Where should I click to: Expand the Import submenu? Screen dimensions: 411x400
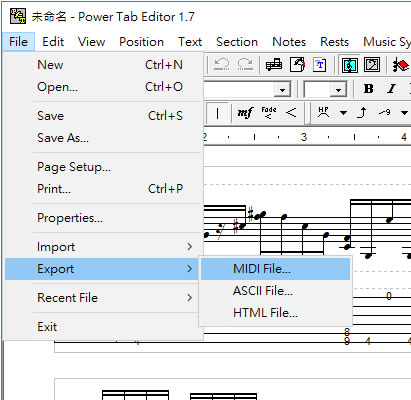point(103,247)
